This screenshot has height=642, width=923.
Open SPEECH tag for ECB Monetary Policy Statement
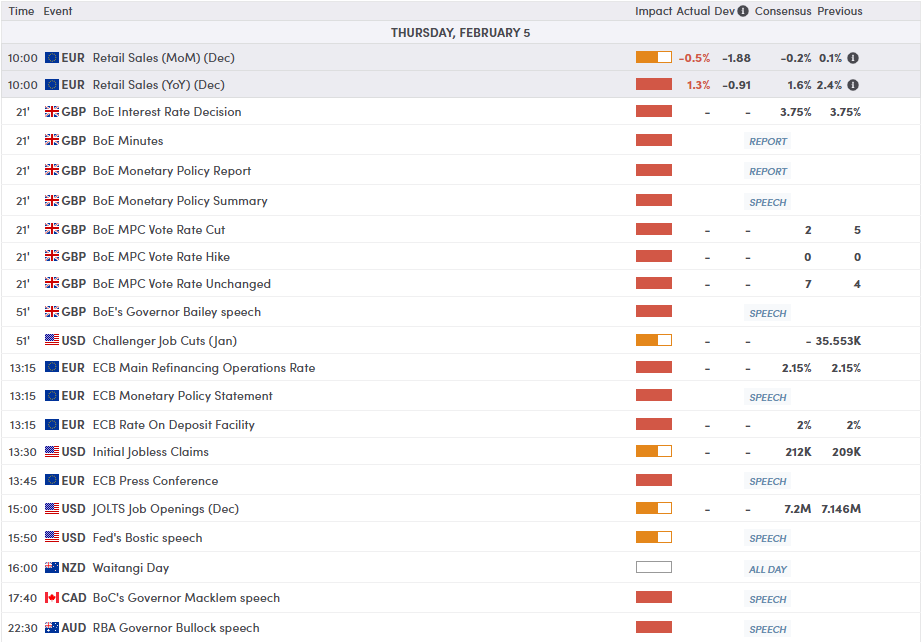pos(768,398)
